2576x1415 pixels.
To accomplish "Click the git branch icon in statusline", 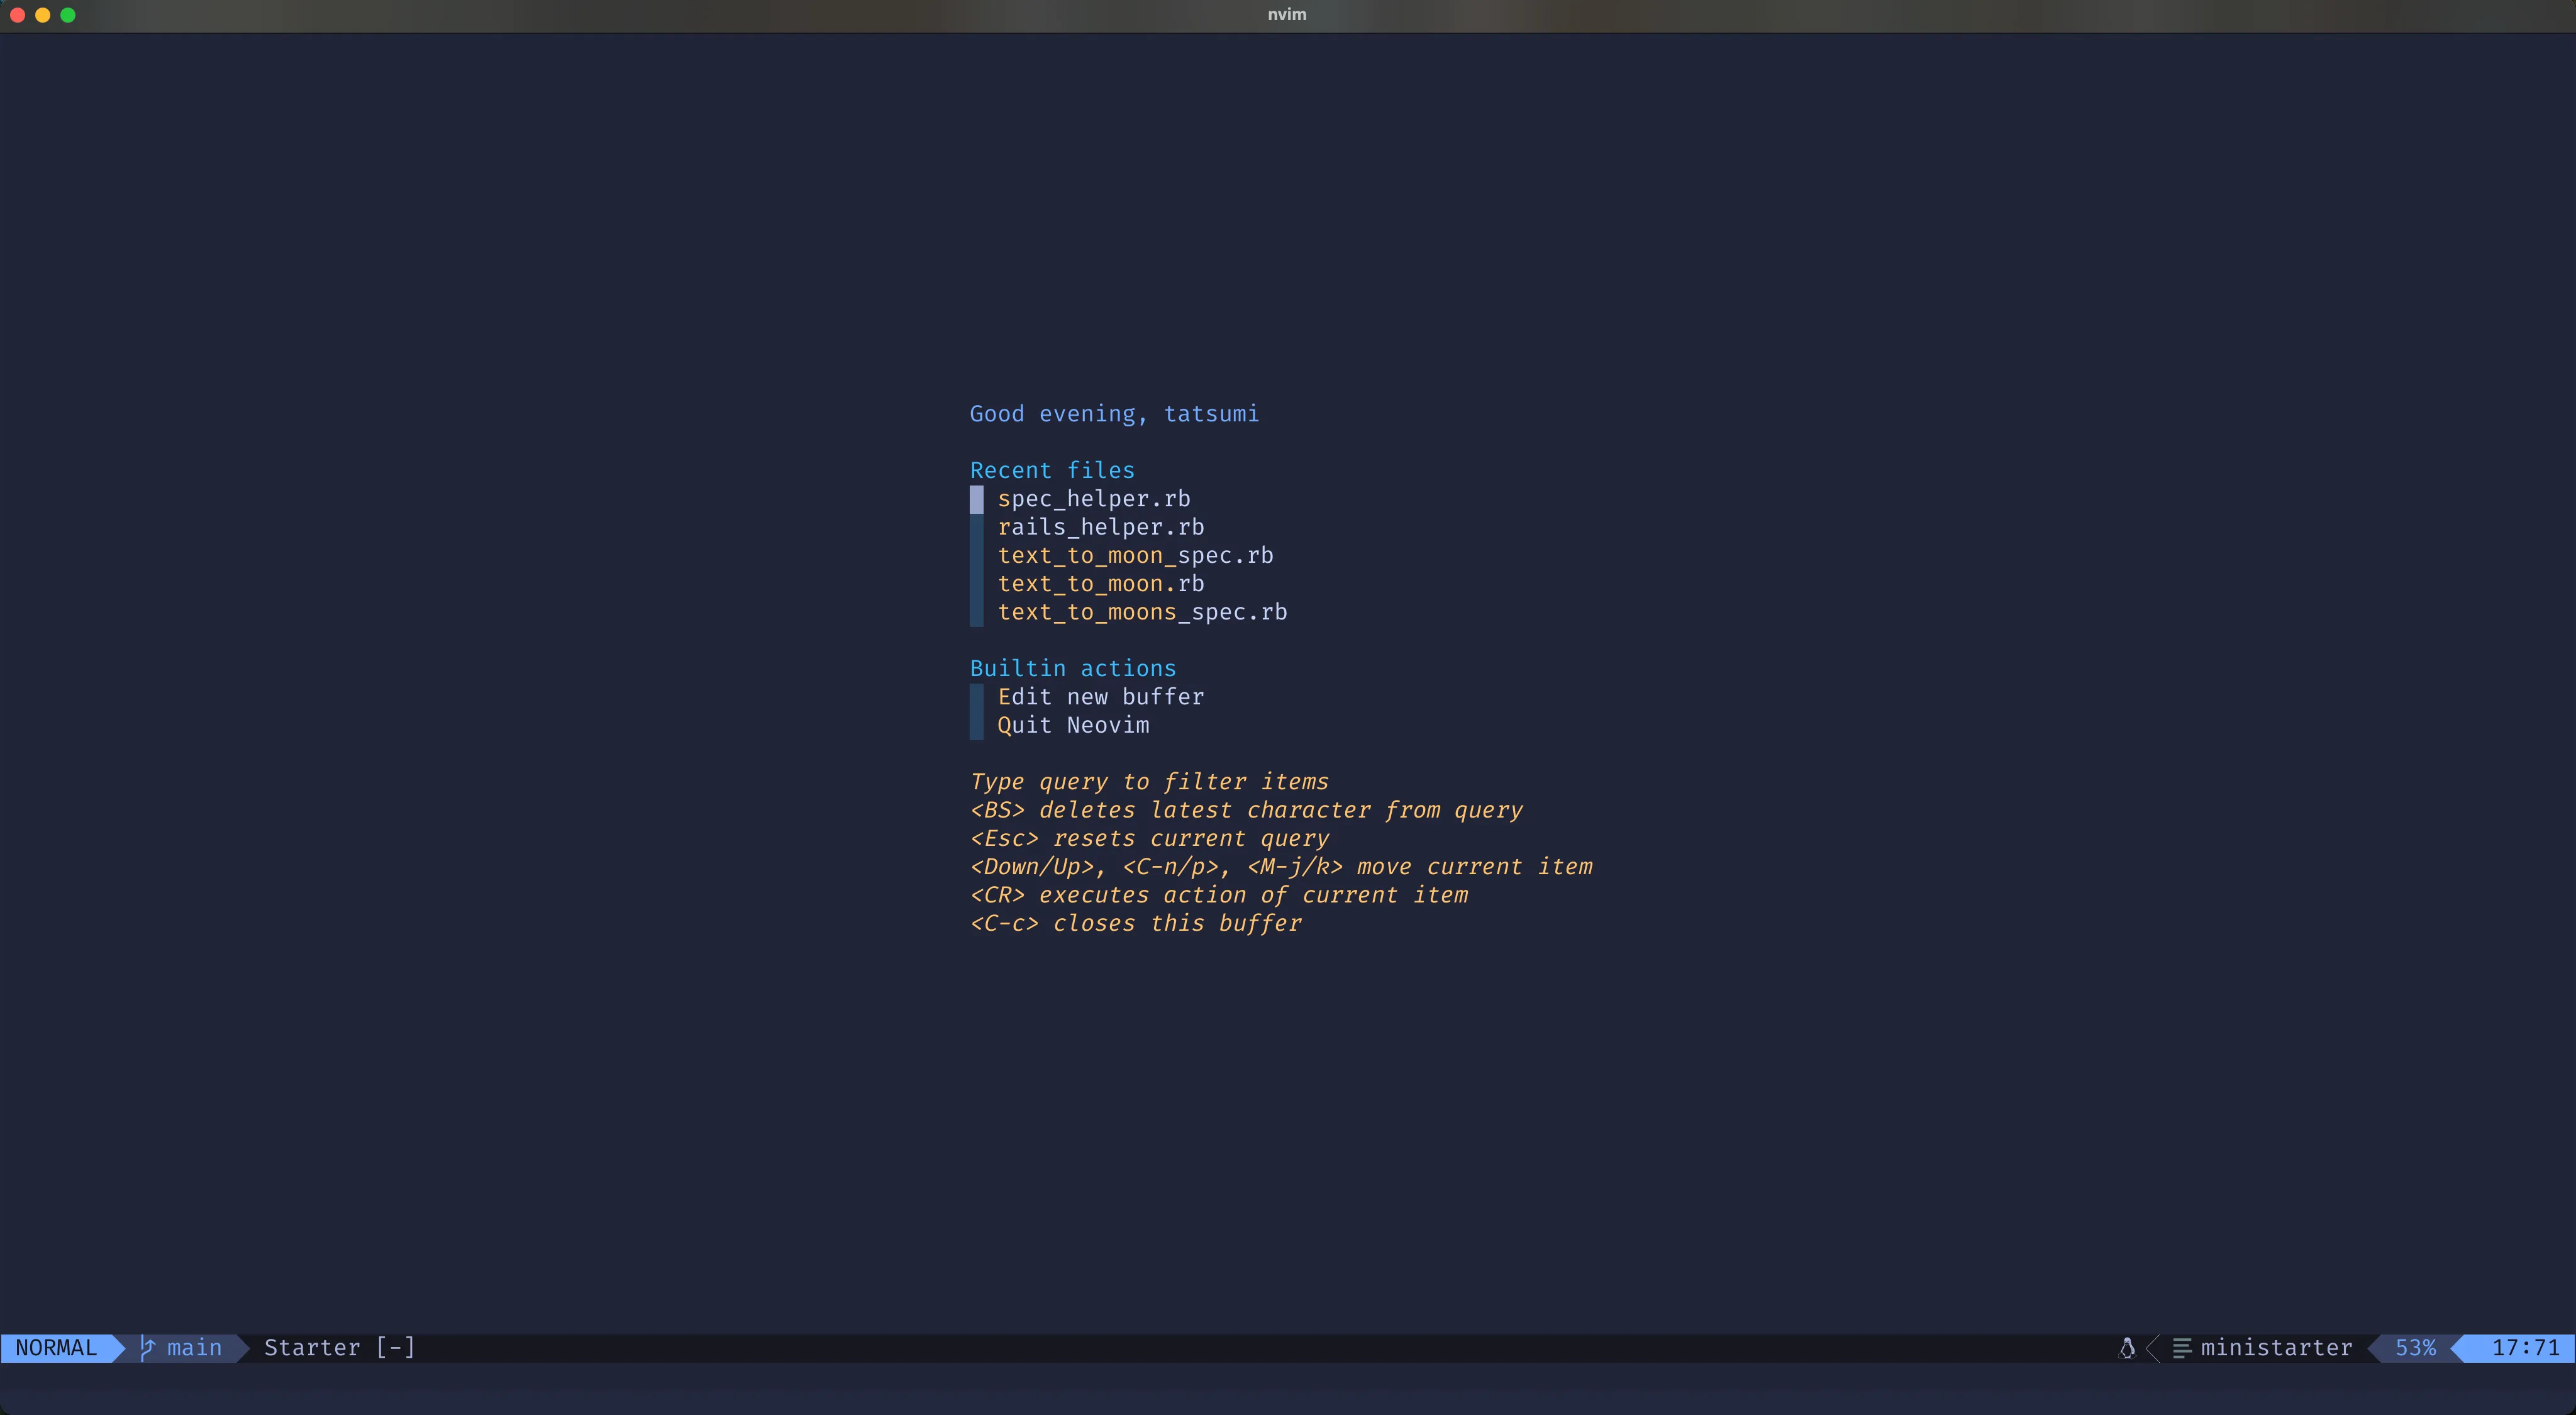I will tap(148, 1347).
